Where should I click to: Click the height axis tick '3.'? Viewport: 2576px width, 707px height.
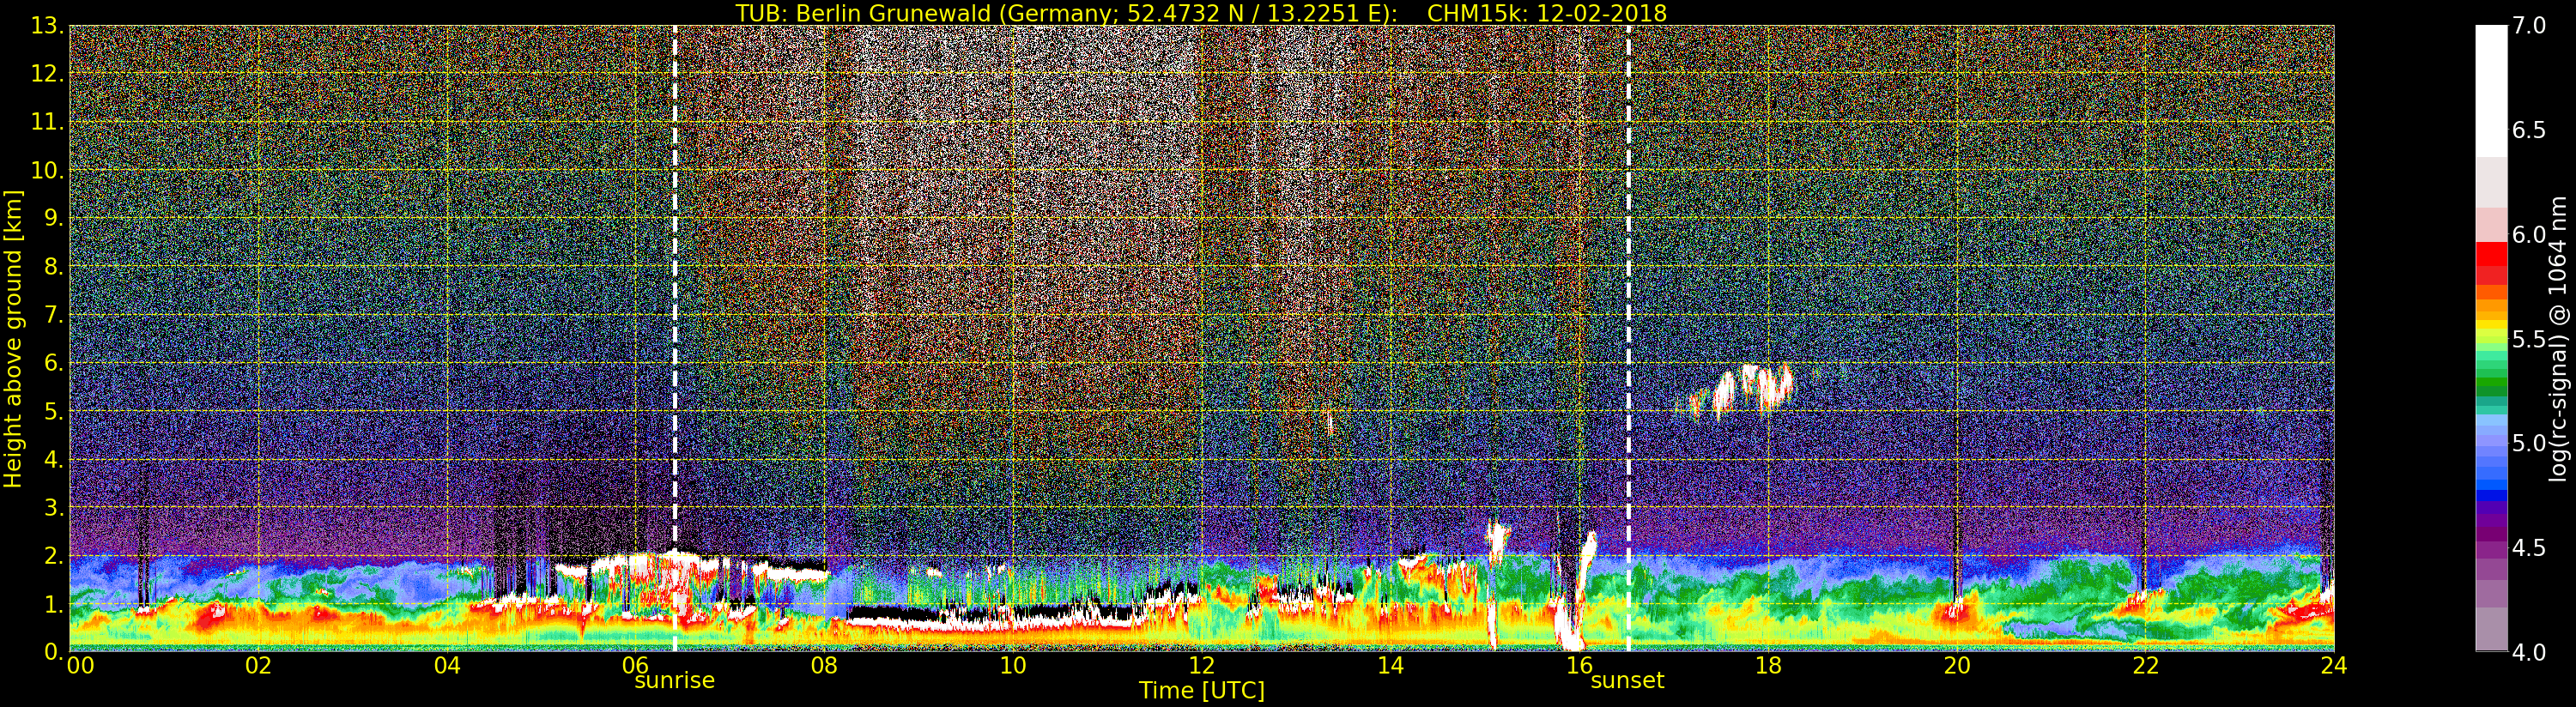(54, 507)
